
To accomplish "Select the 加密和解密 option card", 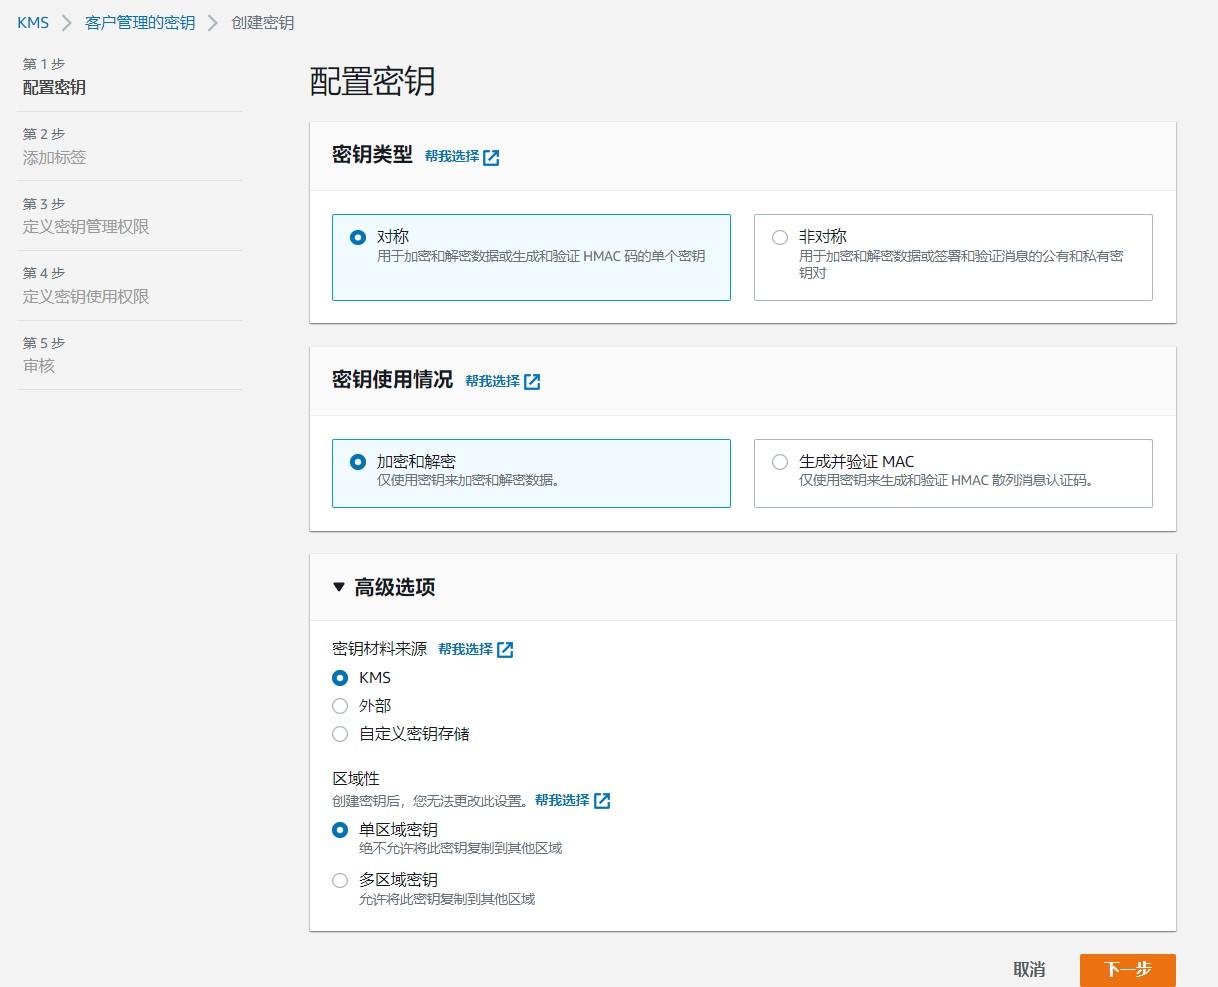I will (530, 473).
